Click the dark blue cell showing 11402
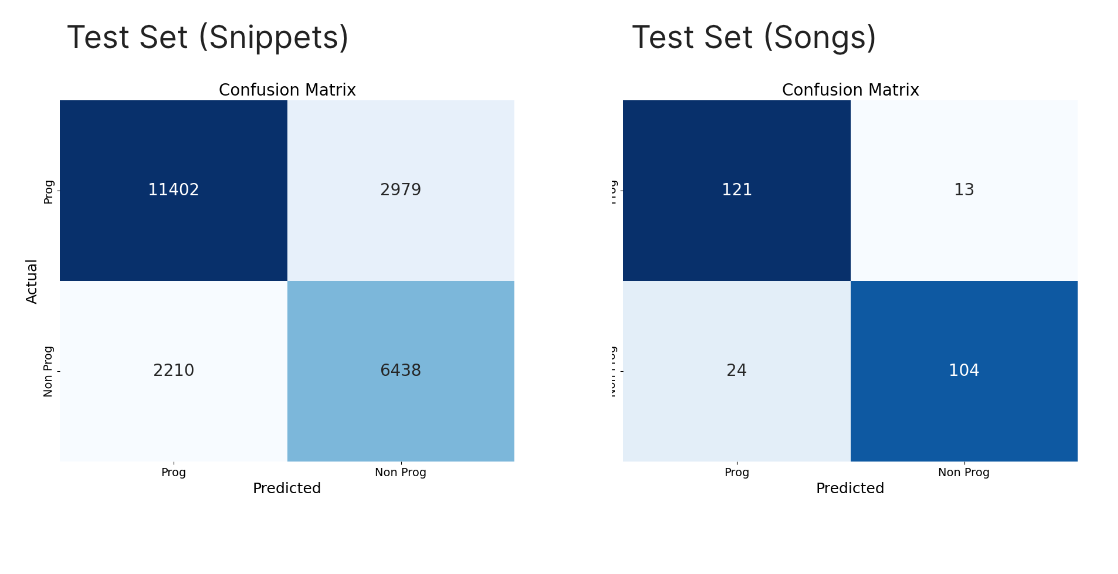The image size is (1118, 574). click(173, 190)
